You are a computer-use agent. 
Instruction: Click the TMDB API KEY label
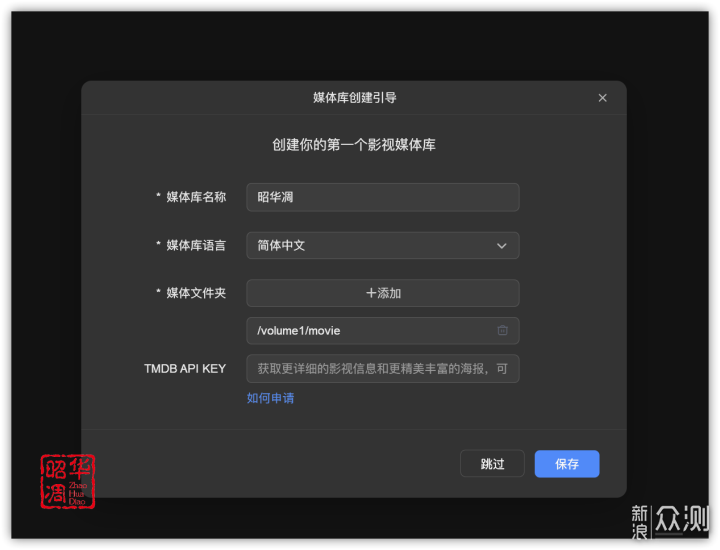coord(185,369)
